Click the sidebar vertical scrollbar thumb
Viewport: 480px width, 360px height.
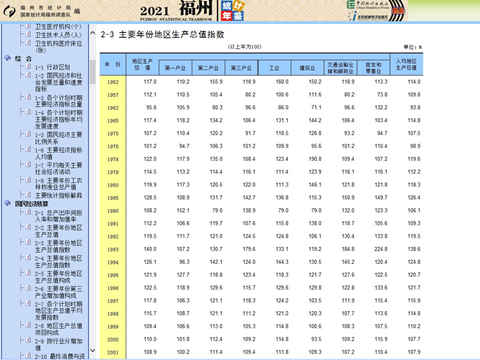click(x=93, y=72)
